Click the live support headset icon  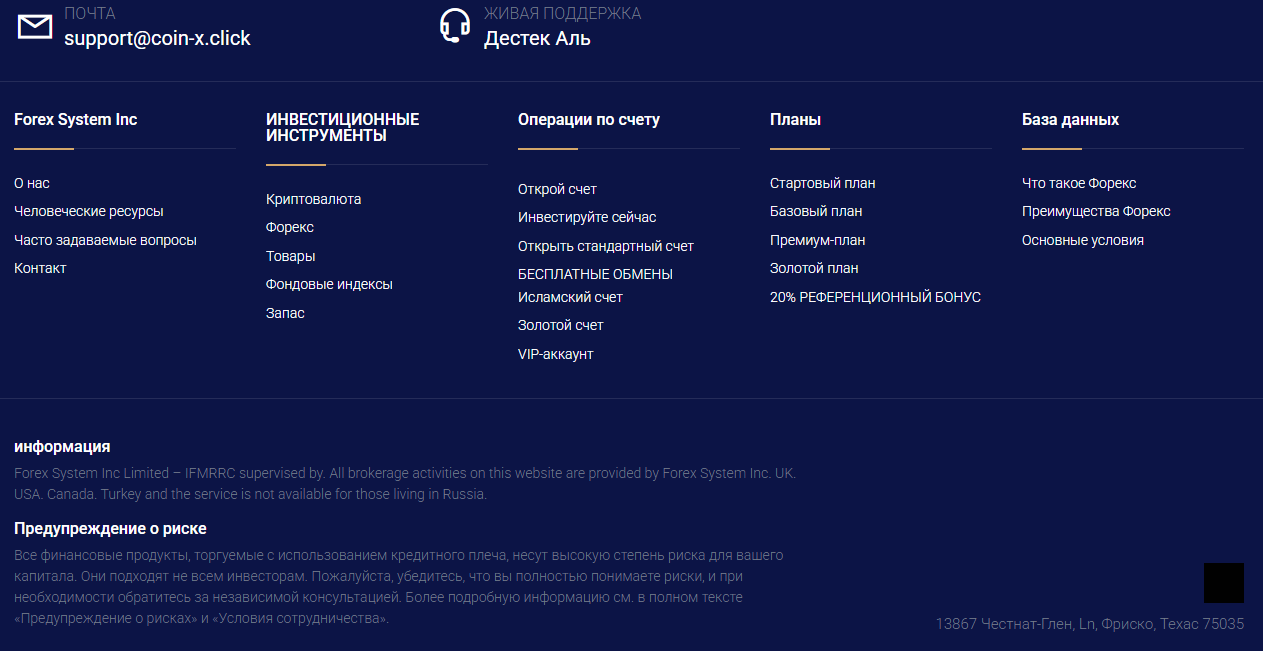(x=455, y=26)
